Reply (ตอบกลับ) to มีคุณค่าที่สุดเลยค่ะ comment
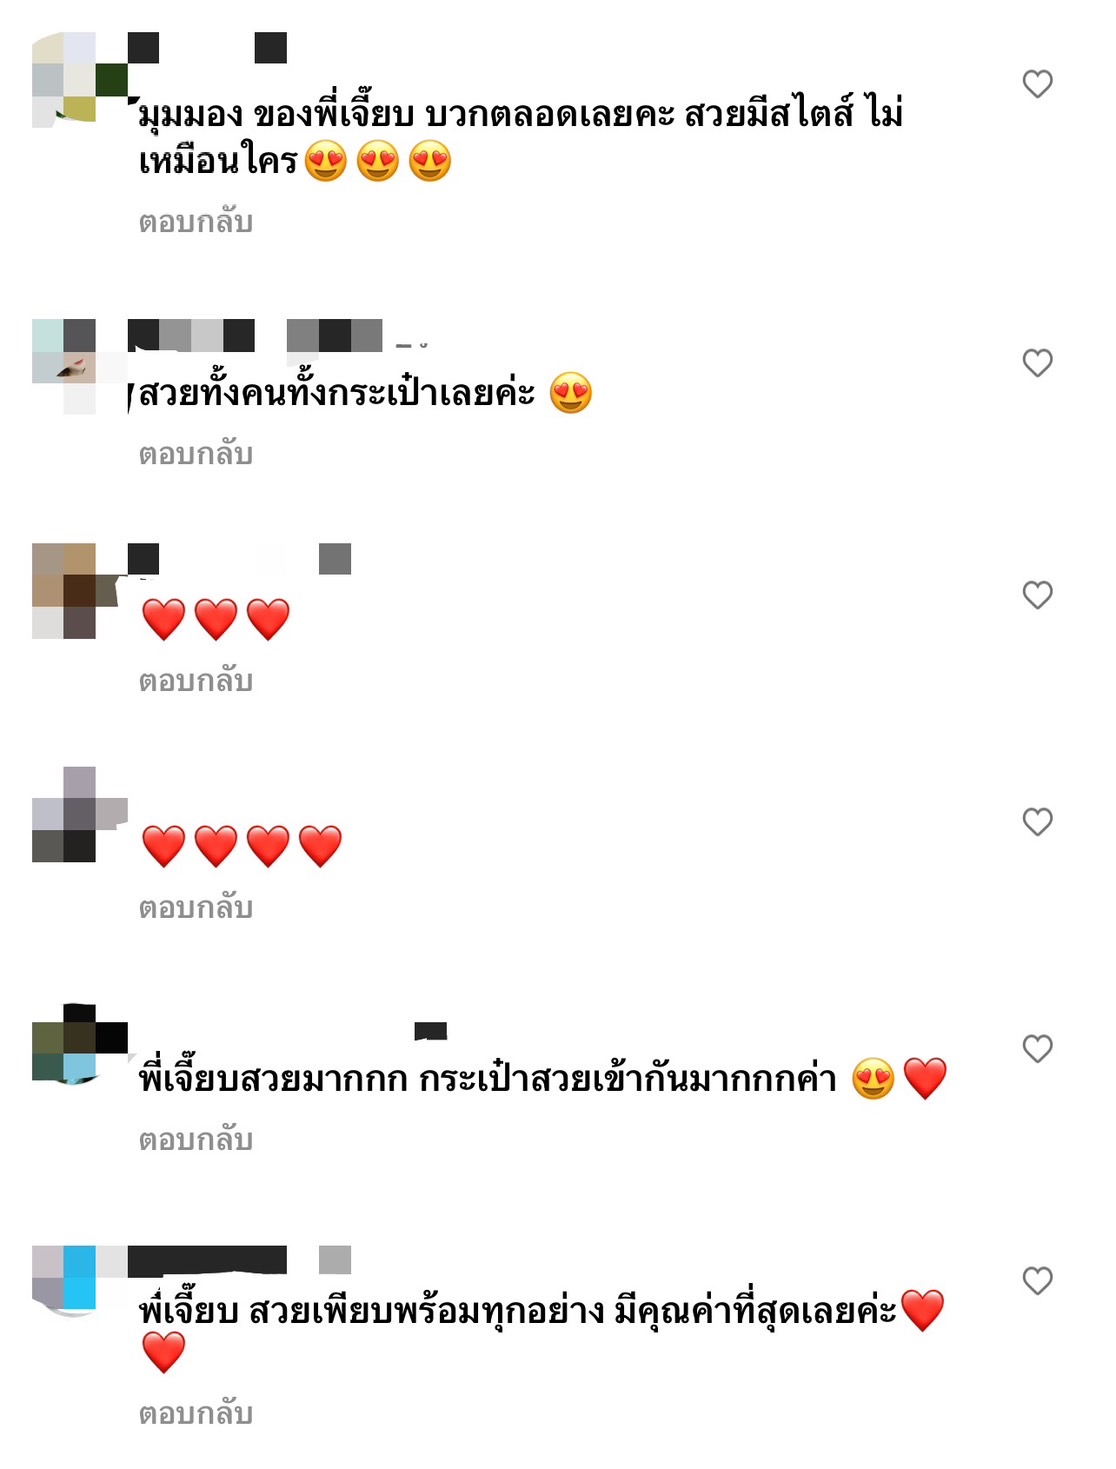 195,1413
